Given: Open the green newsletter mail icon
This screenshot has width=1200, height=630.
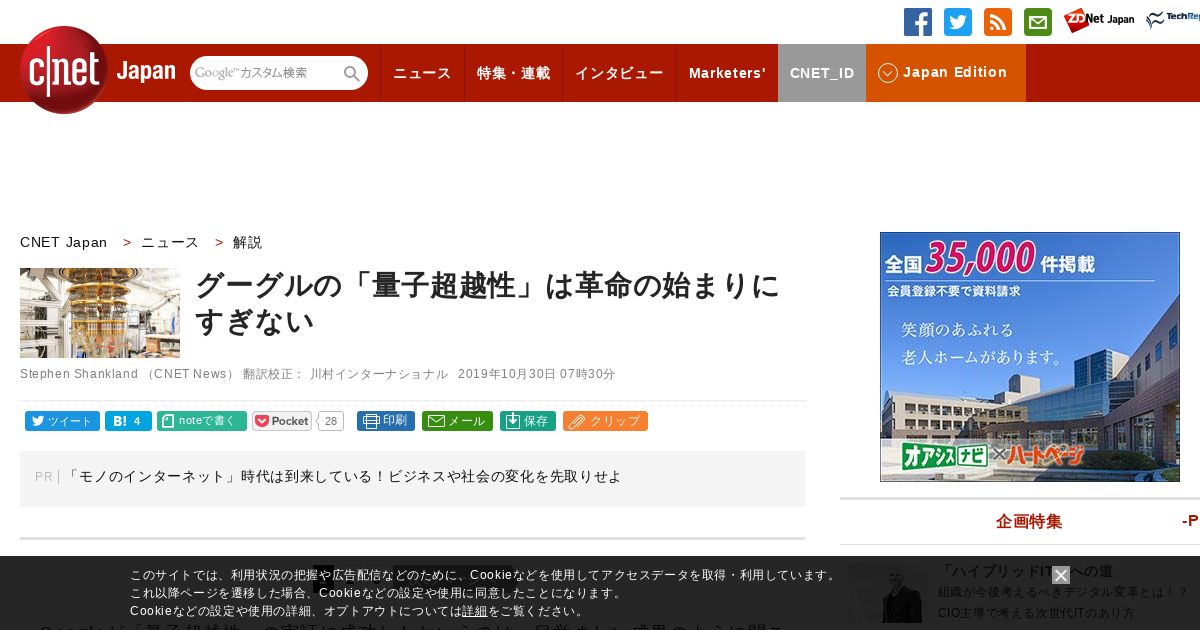Looking at the screenshot, I should (x=1038, y=22).
